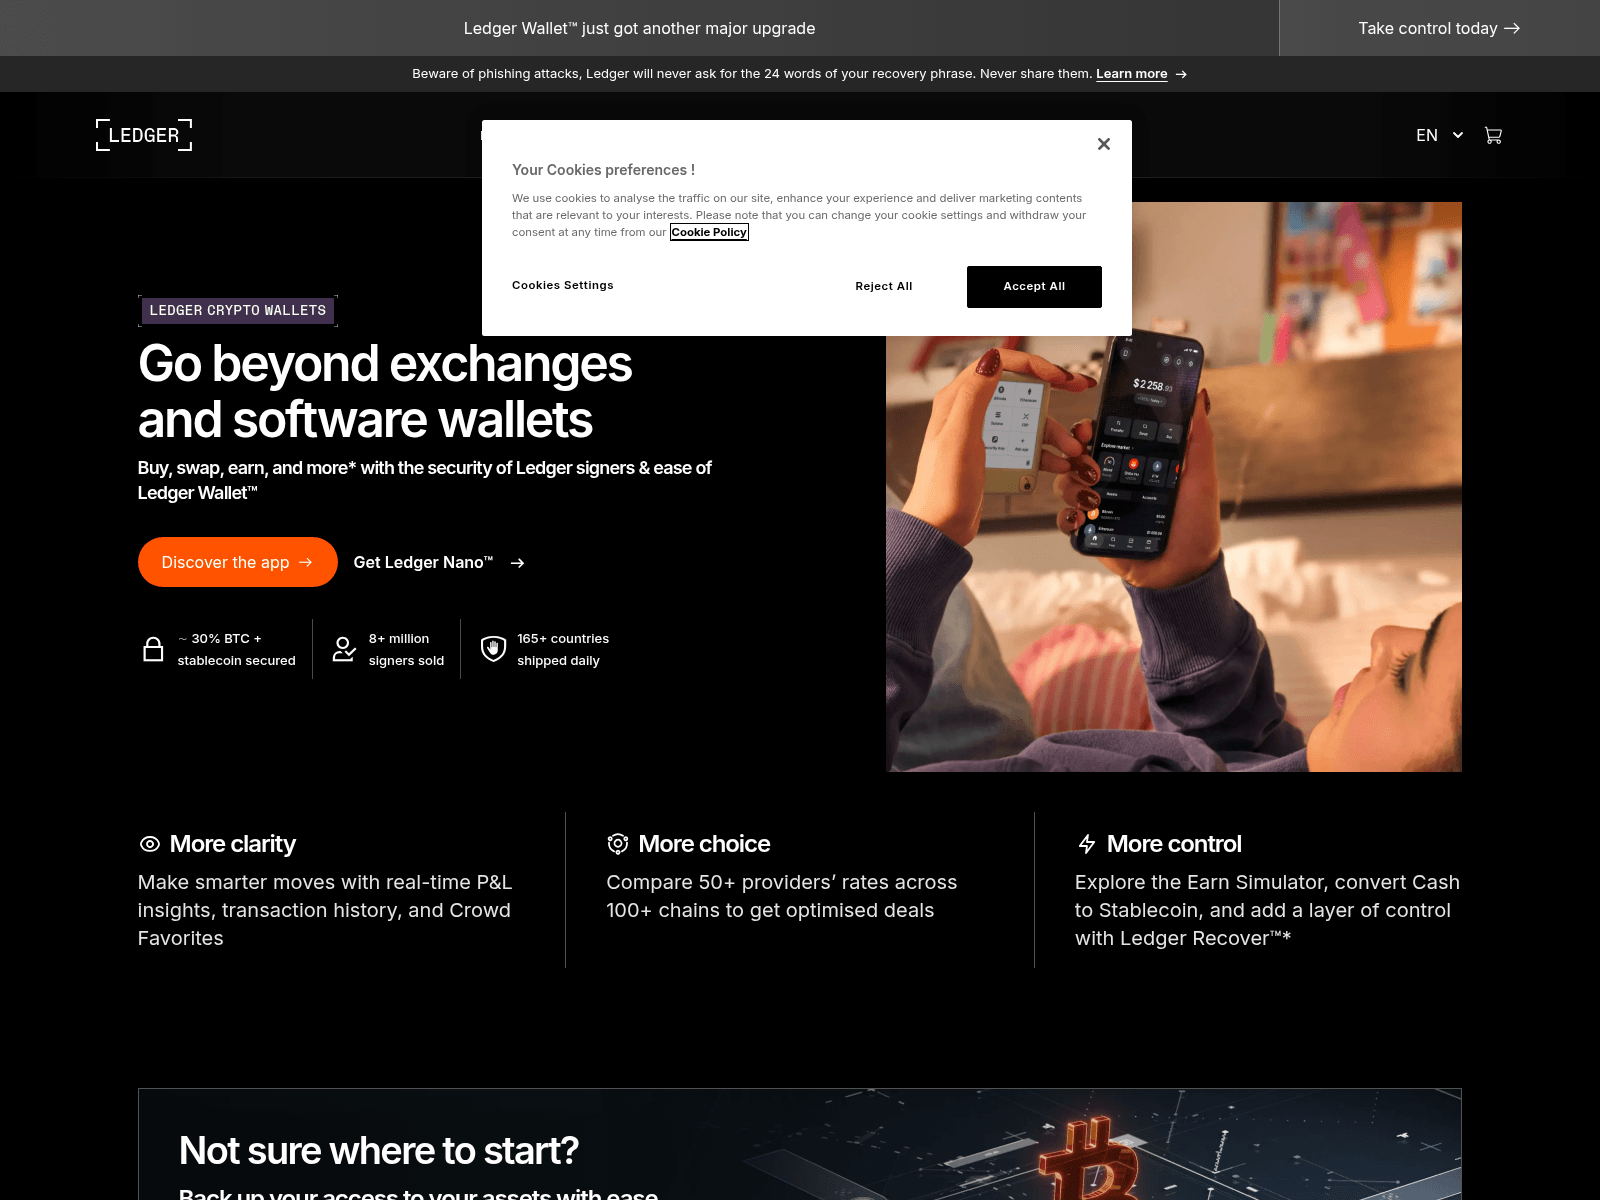
Task: Open Learn more about phishing link
Action: (1131, 74)
